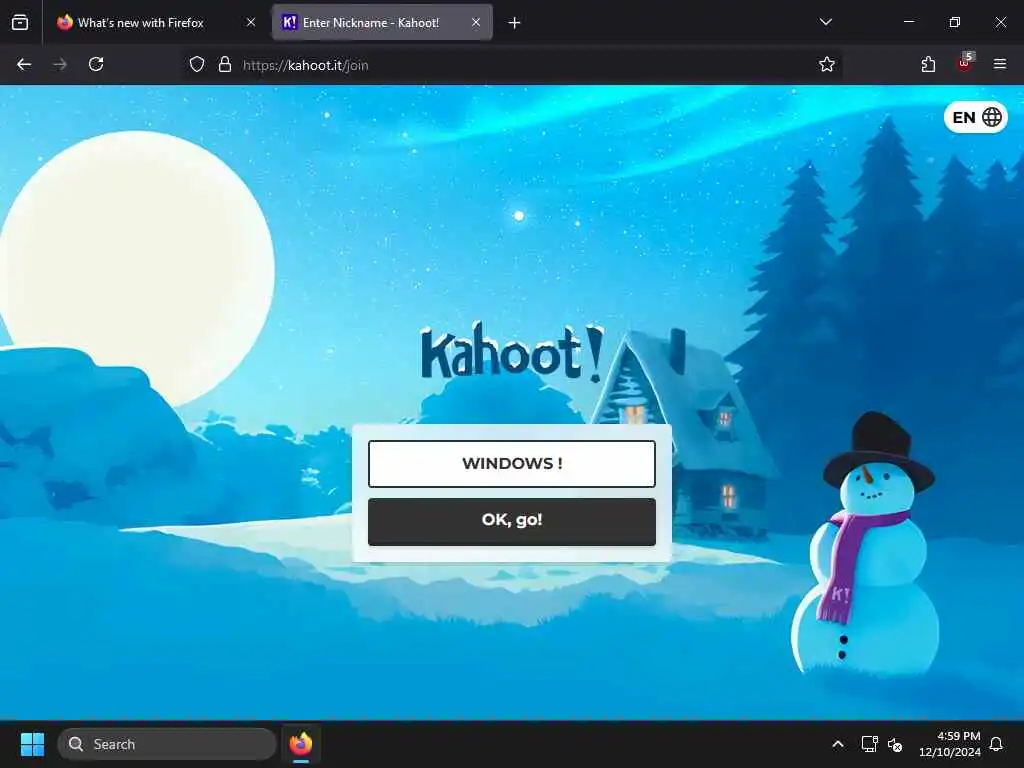
Task: Open a new tab with plus button
Action: (x=515, y=23)
